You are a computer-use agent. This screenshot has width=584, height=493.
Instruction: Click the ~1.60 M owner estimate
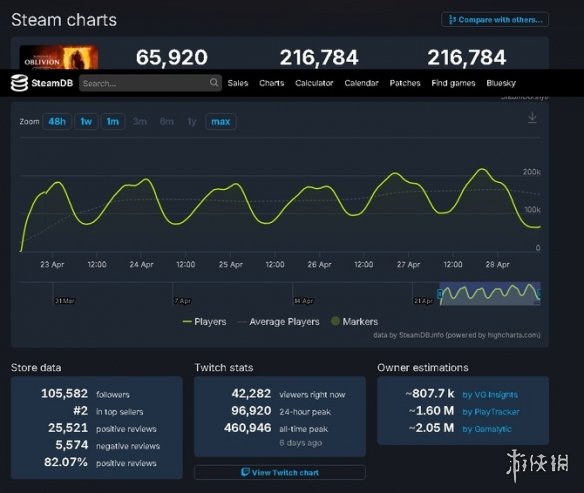[431, 411]
